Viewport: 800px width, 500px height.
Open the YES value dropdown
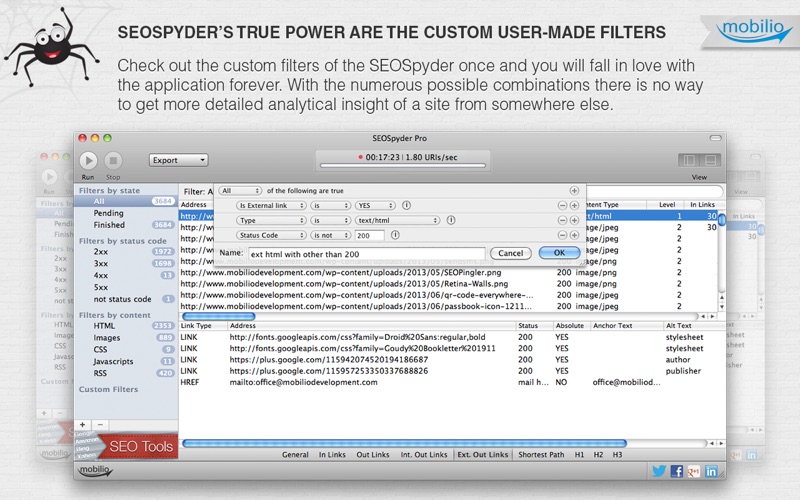375,206
